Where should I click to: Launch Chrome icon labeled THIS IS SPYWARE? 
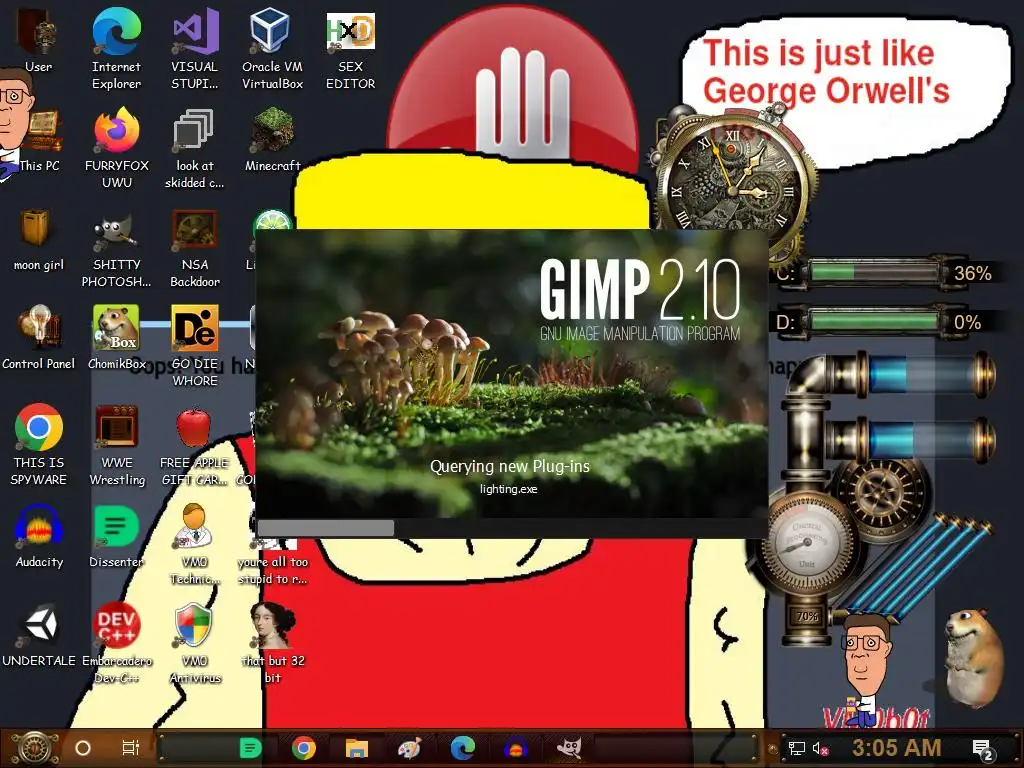39,445
